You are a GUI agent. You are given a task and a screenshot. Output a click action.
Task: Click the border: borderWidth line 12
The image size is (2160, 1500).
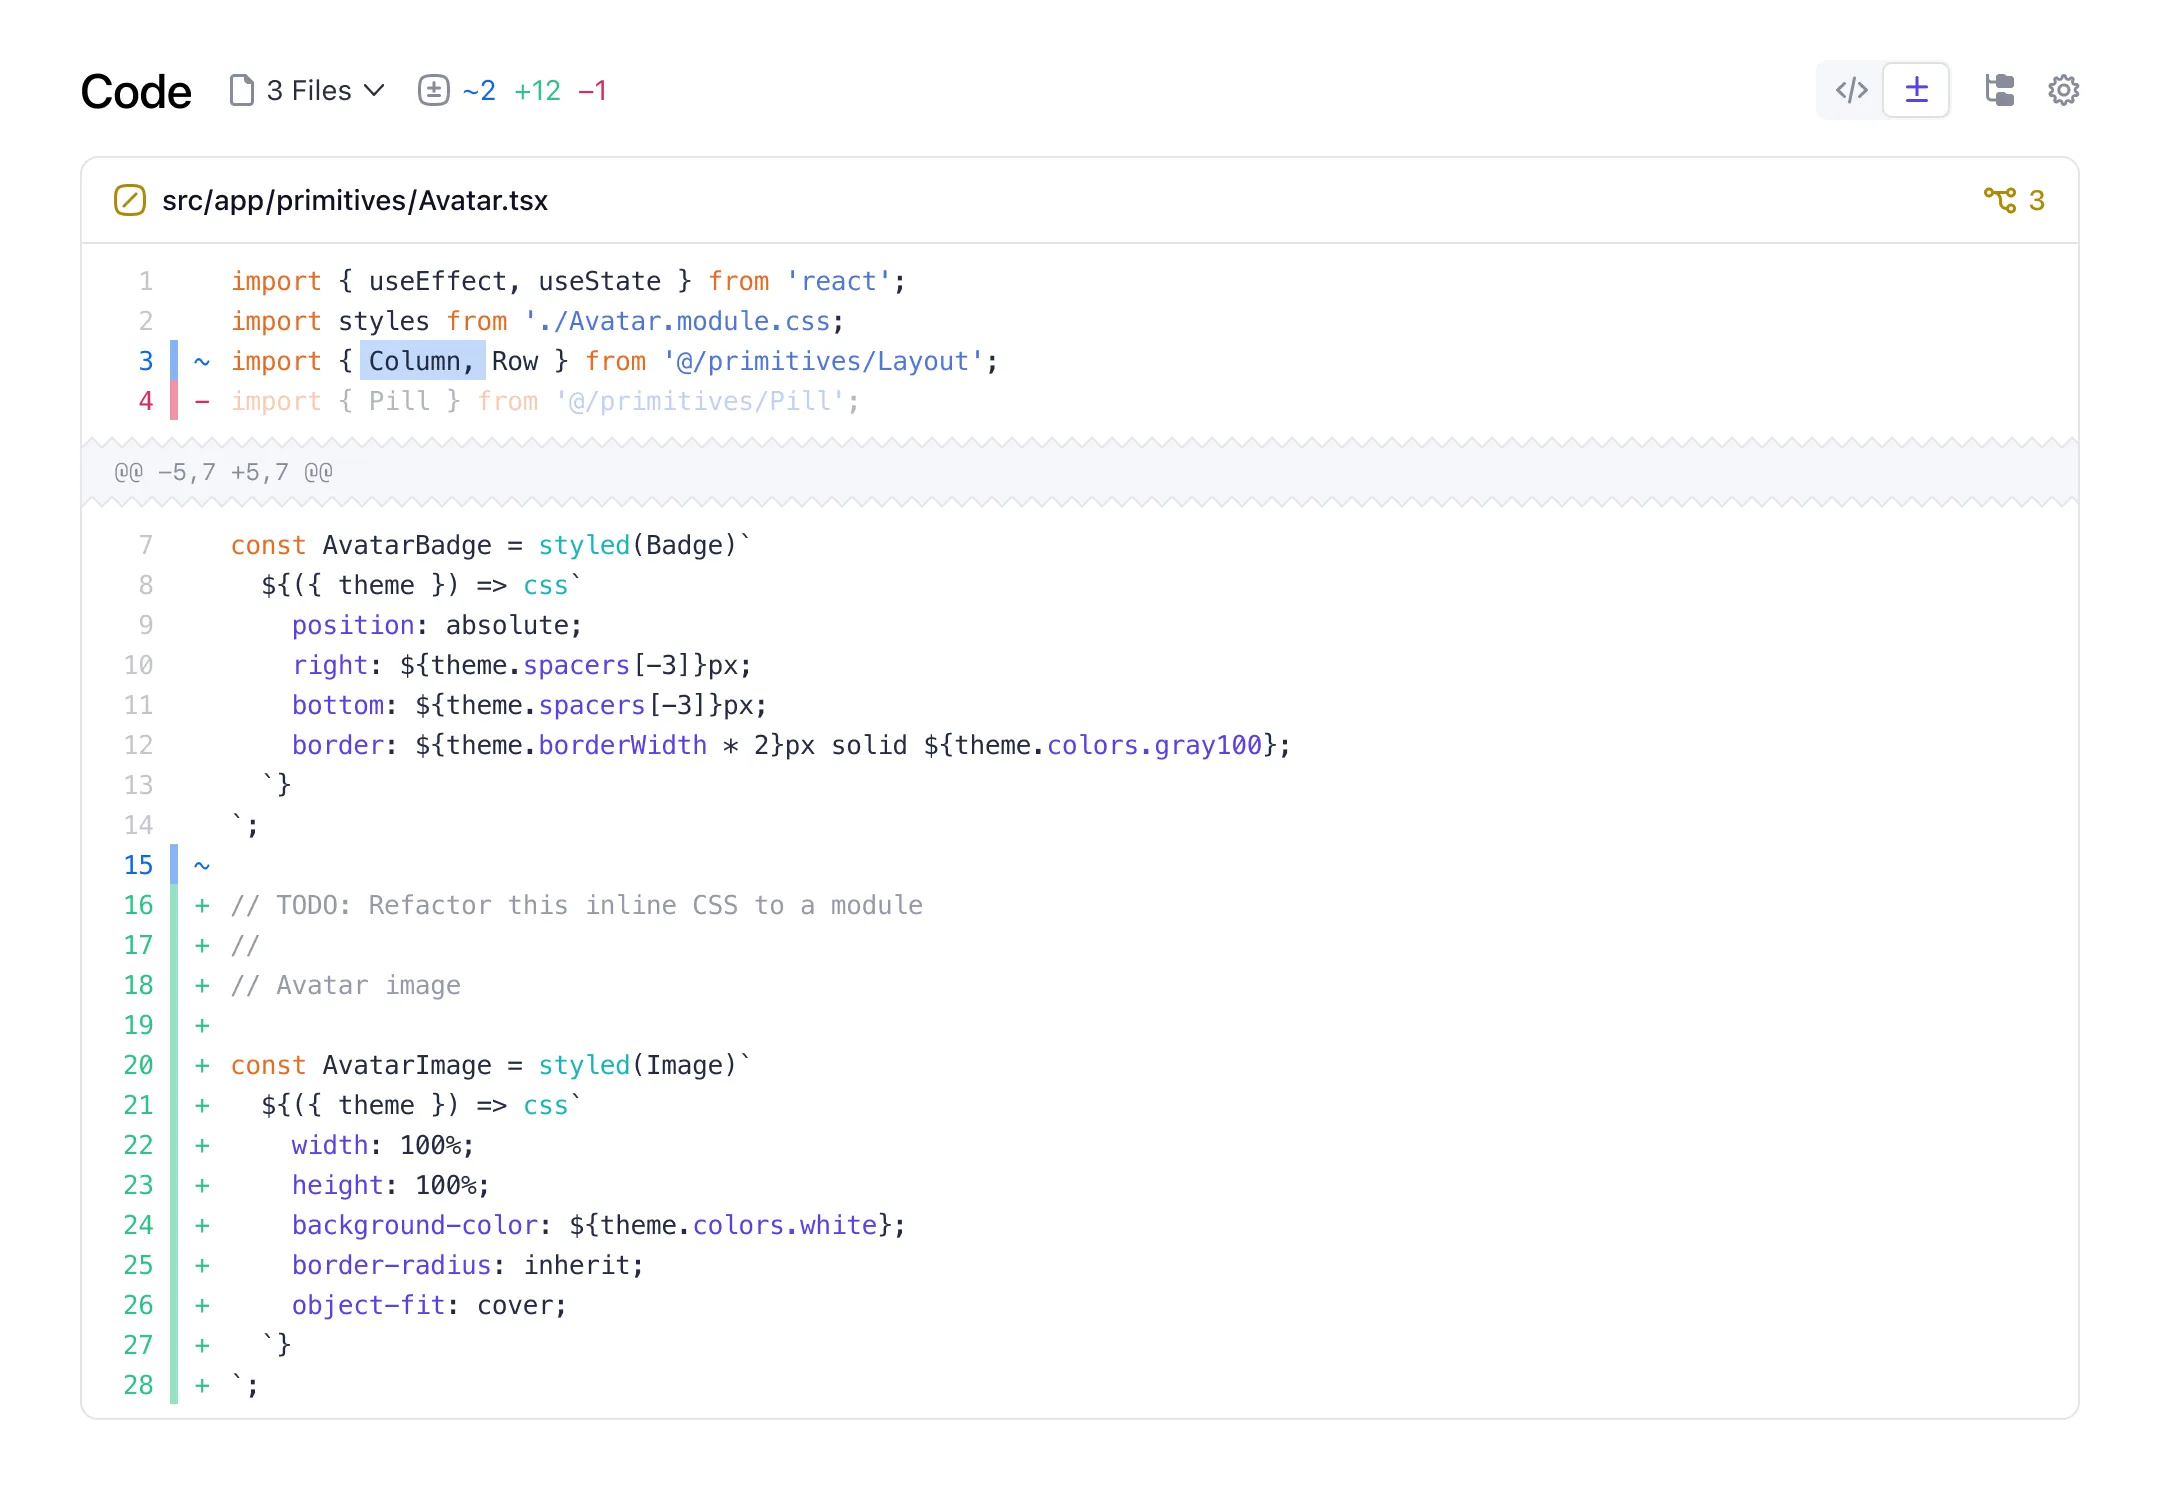click(791, 745)
